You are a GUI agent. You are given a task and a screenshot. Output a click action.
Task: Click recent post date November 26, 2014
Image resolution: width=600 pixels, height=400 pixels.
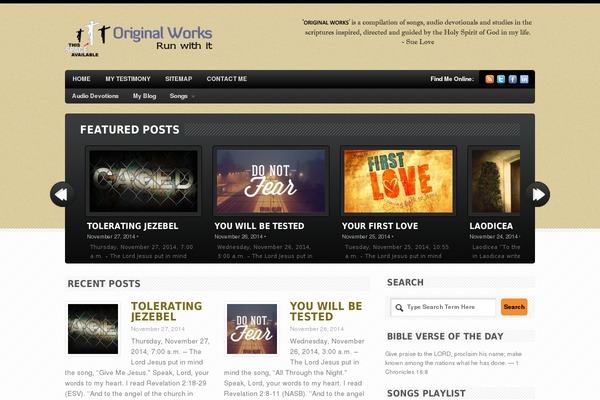(316, 329)
